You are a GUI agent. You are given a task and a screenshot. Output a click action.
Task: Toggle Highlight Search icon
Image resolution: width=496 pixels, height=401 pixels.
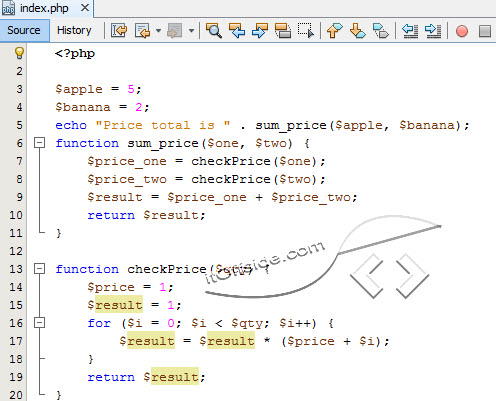click(283, 31)
